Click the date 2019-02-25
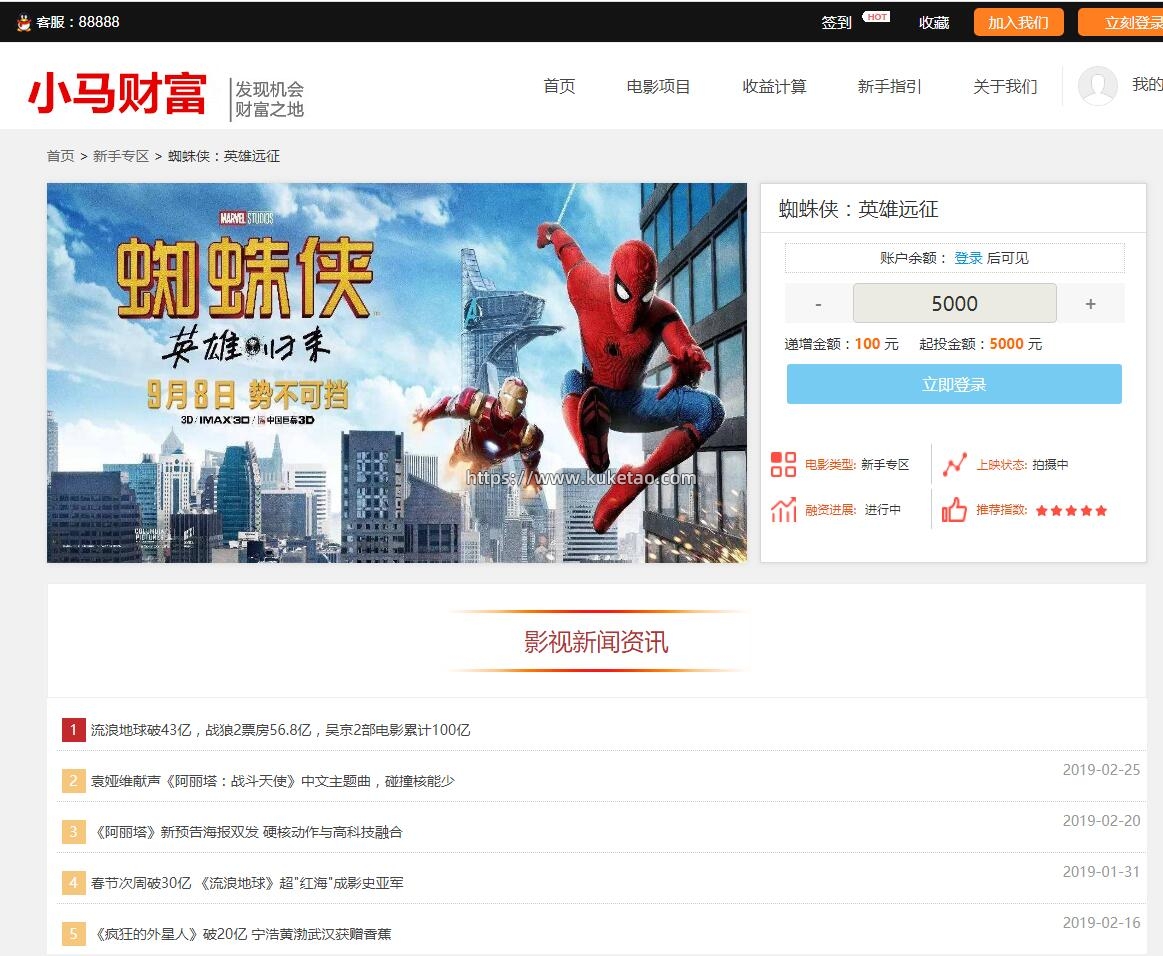 click(x=1101, y=770)
